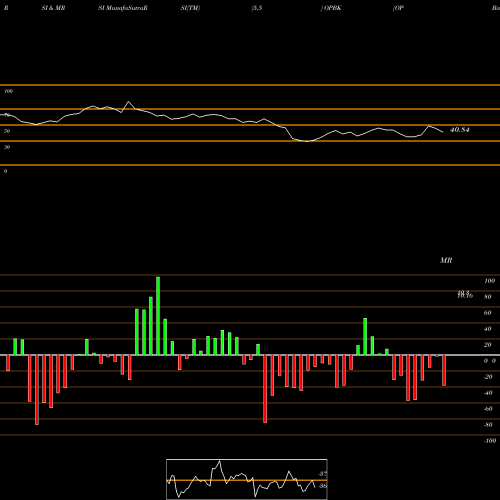Click the MR axis label -40
This screenshot has height=500, width=500.
(488, 393)
